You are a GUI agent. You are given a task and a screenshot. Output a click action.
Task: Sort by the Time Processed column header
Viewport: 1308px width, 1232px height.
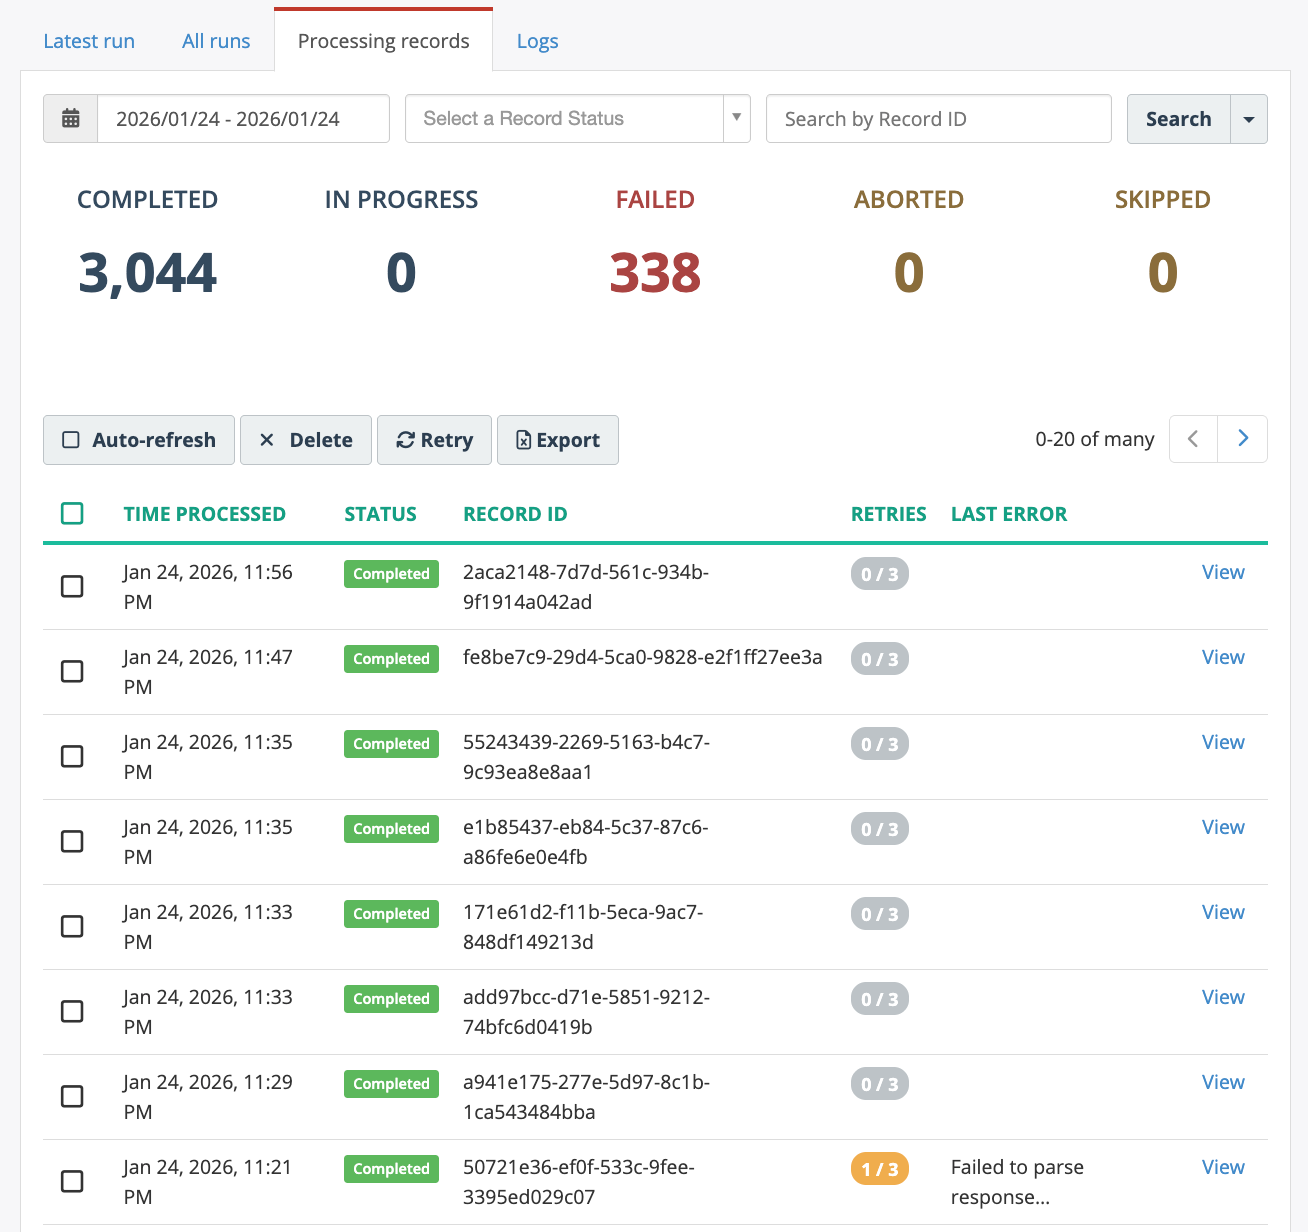204,514
